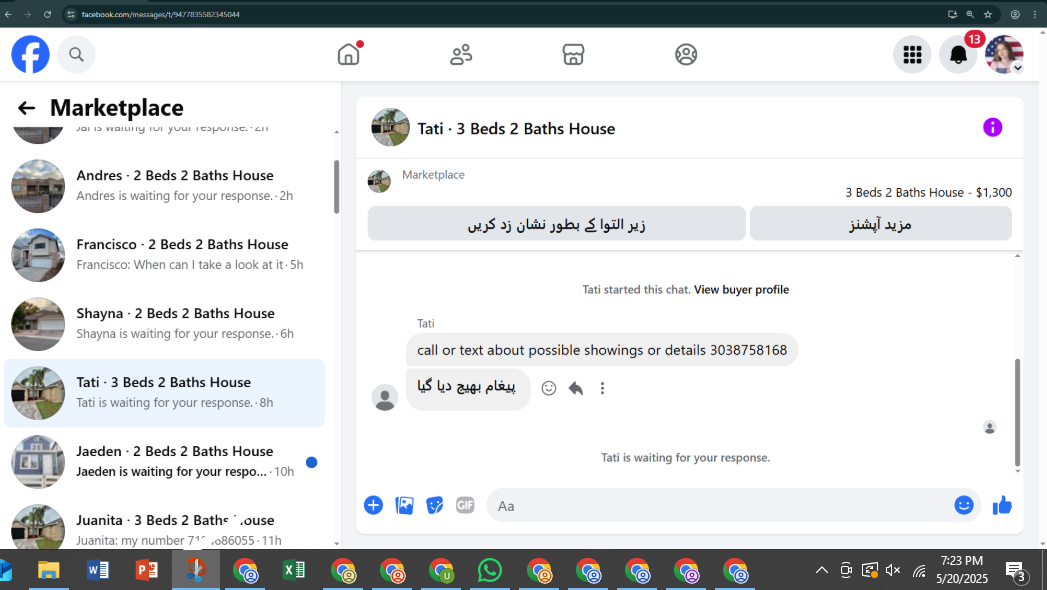Expand the account profile picture menu

point(1004,55)
